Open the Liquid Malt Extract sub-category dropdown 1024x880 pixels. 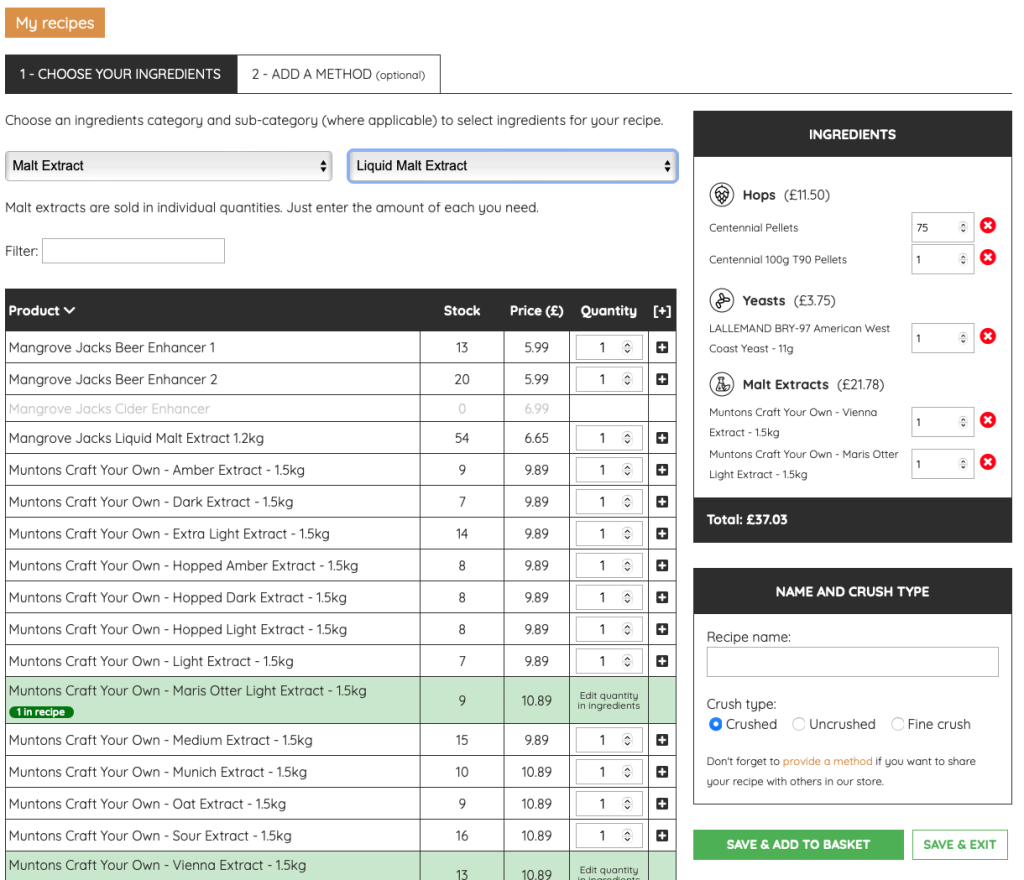pyautogui.click(x=513, y=166)
